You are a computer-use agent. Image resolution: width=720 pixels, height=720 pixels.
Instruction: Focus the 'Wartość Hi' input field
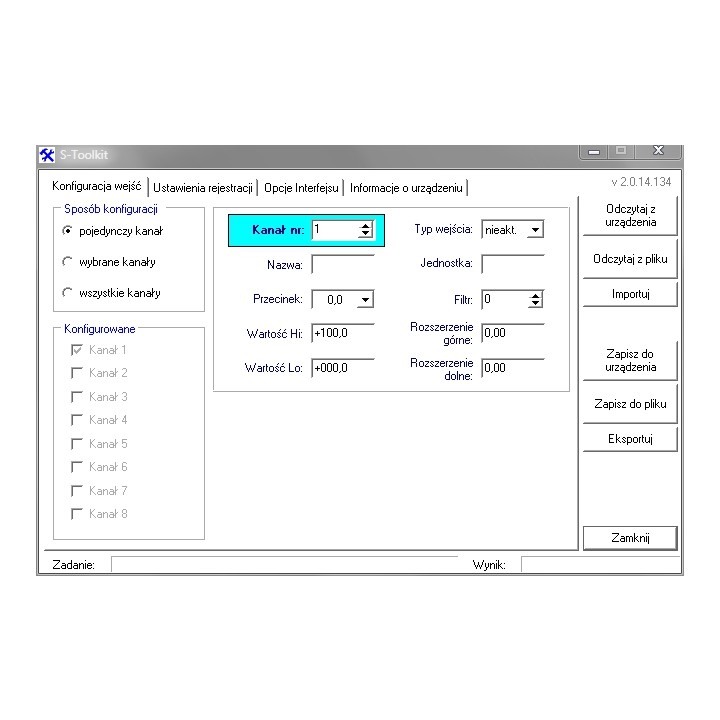[343, 333]
